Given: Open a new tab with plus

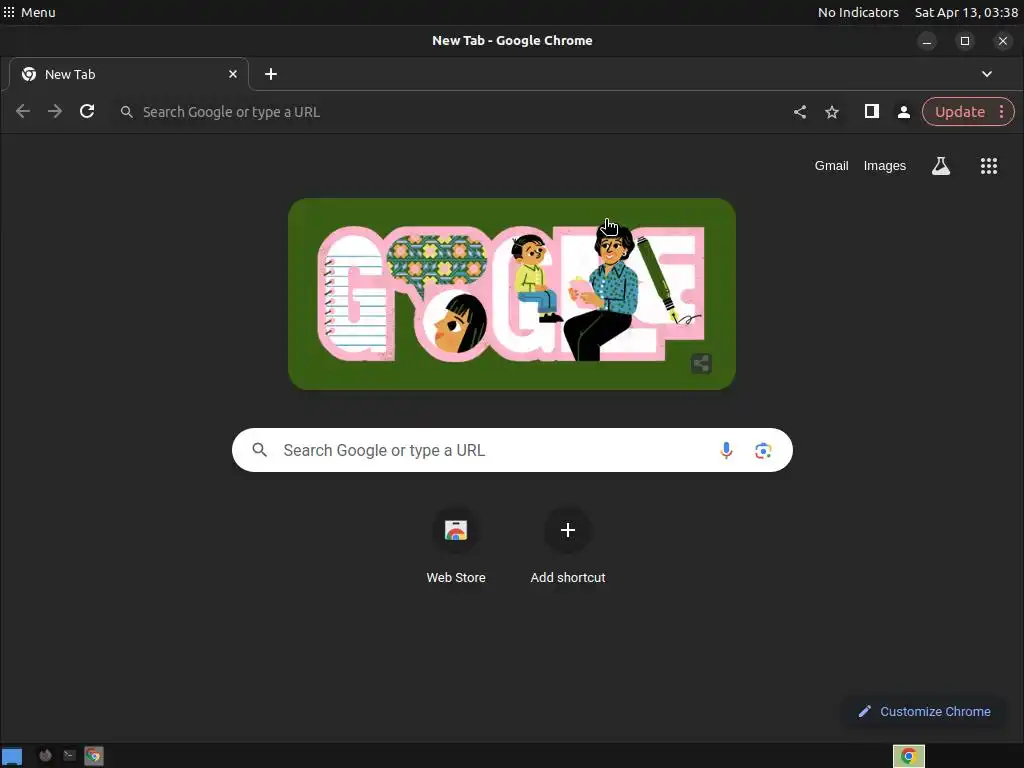Looking at the screenshot, I should pyautogui.click(x=271, y=74).
